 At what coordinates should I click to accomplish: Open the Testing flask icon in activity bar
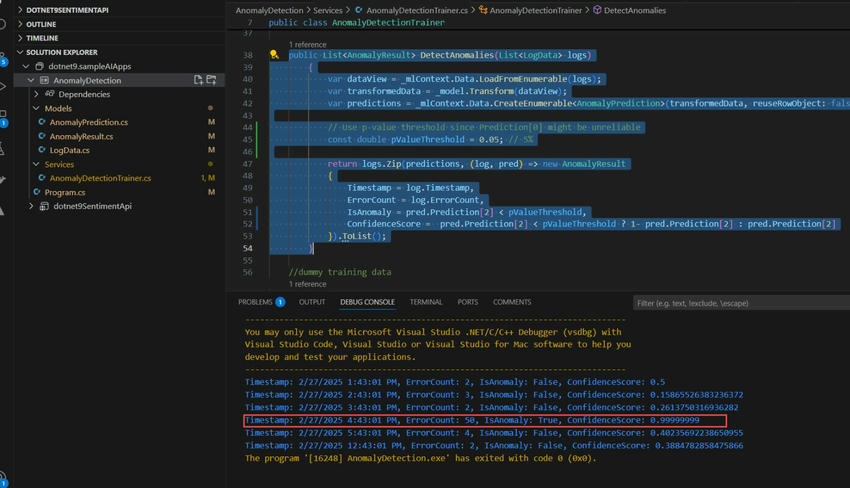[3, 148]
